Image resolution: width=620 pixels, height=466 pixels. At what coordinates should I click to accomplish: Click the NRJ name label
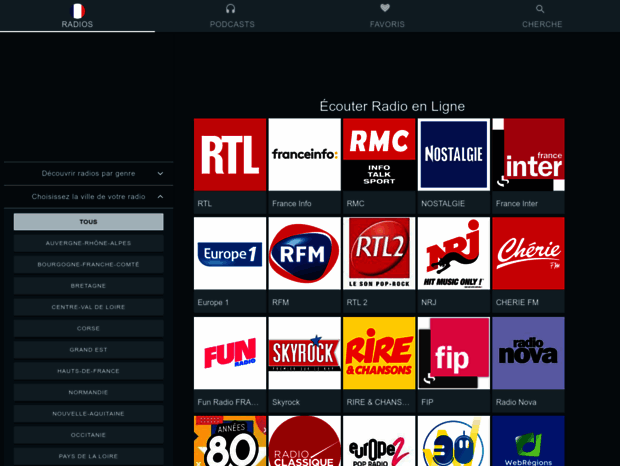[x=429, y=302]
